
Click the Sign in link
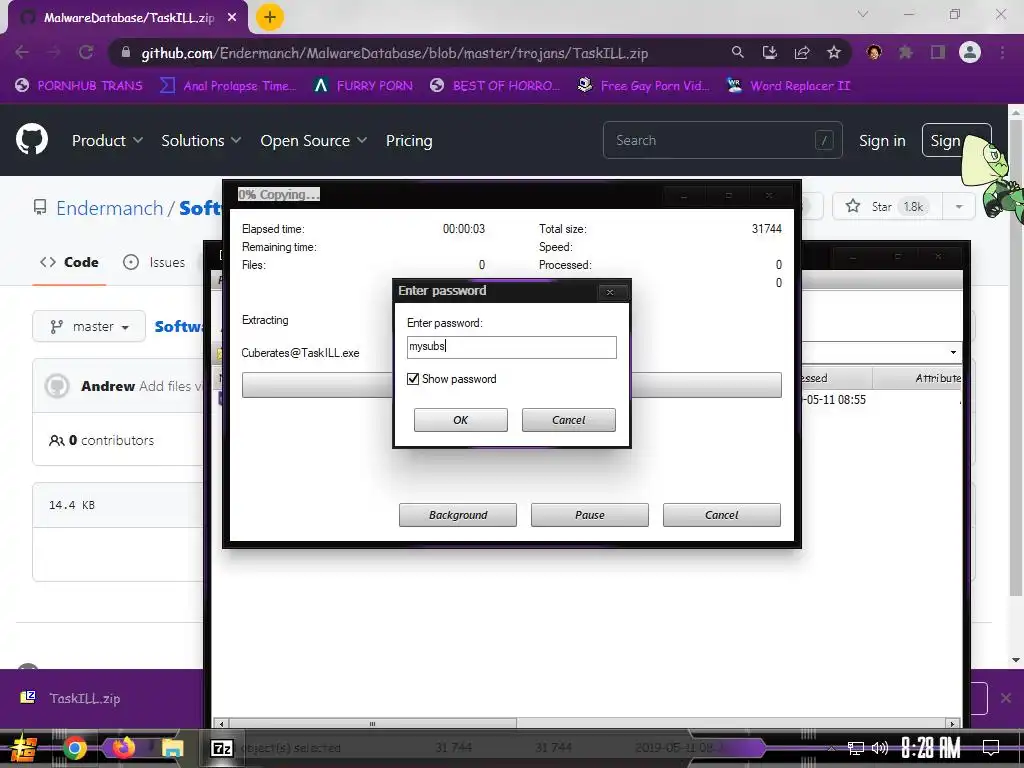click(882, 140)
